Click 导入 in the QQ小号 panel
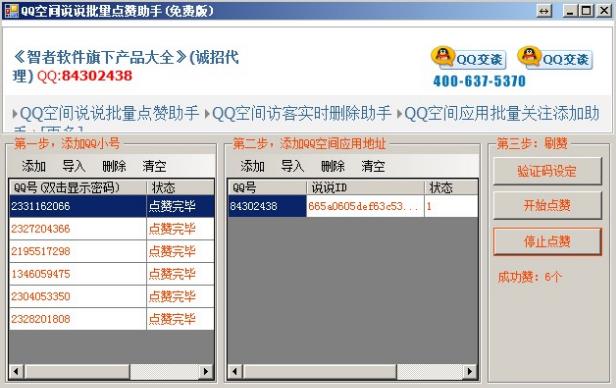The image size is (616, 388). coord(74,166)
